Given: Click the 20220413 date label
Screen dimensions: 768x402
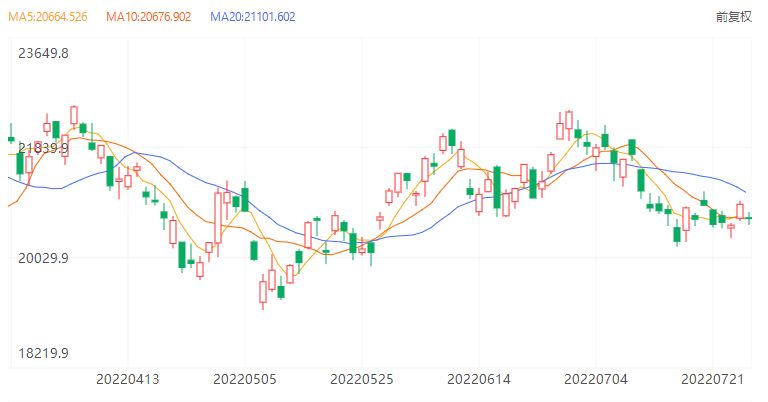Looking at the screenshot, I should pyautogui.click(x=127, y=380).
